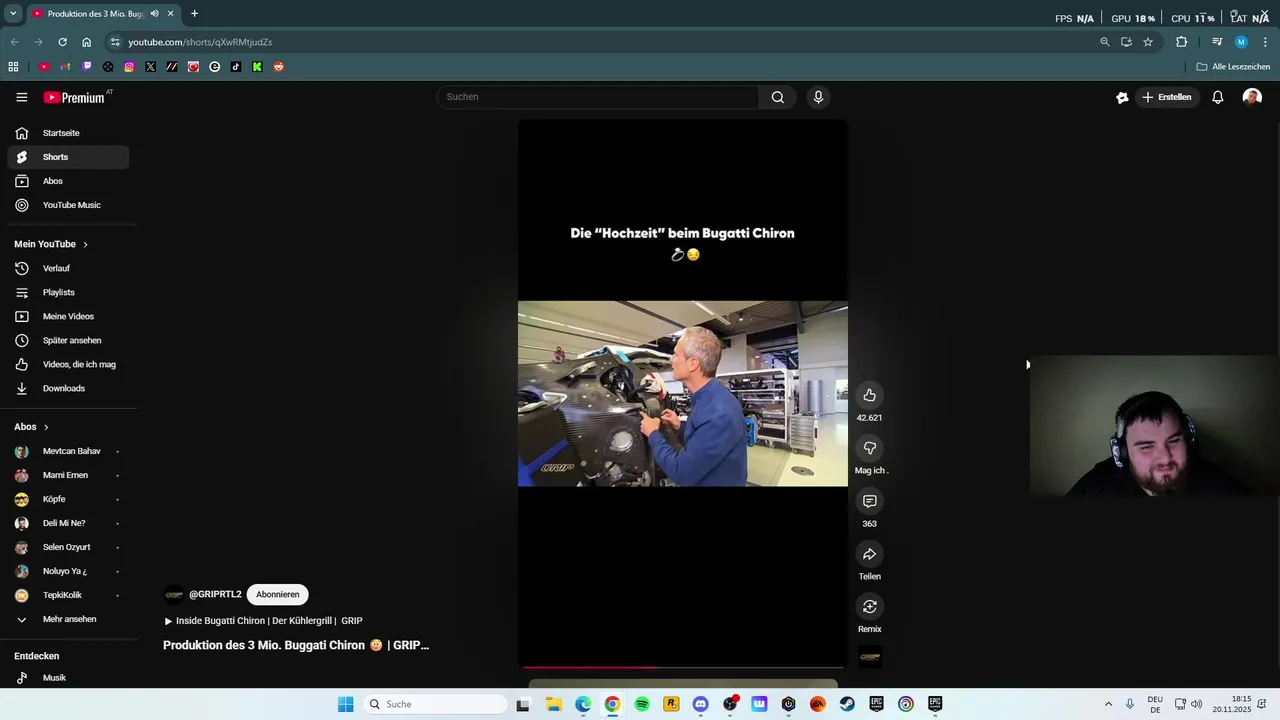Expand the Mein YouTube section arrow
Viewport: 1280px width, 720px height.
[85, 244]
